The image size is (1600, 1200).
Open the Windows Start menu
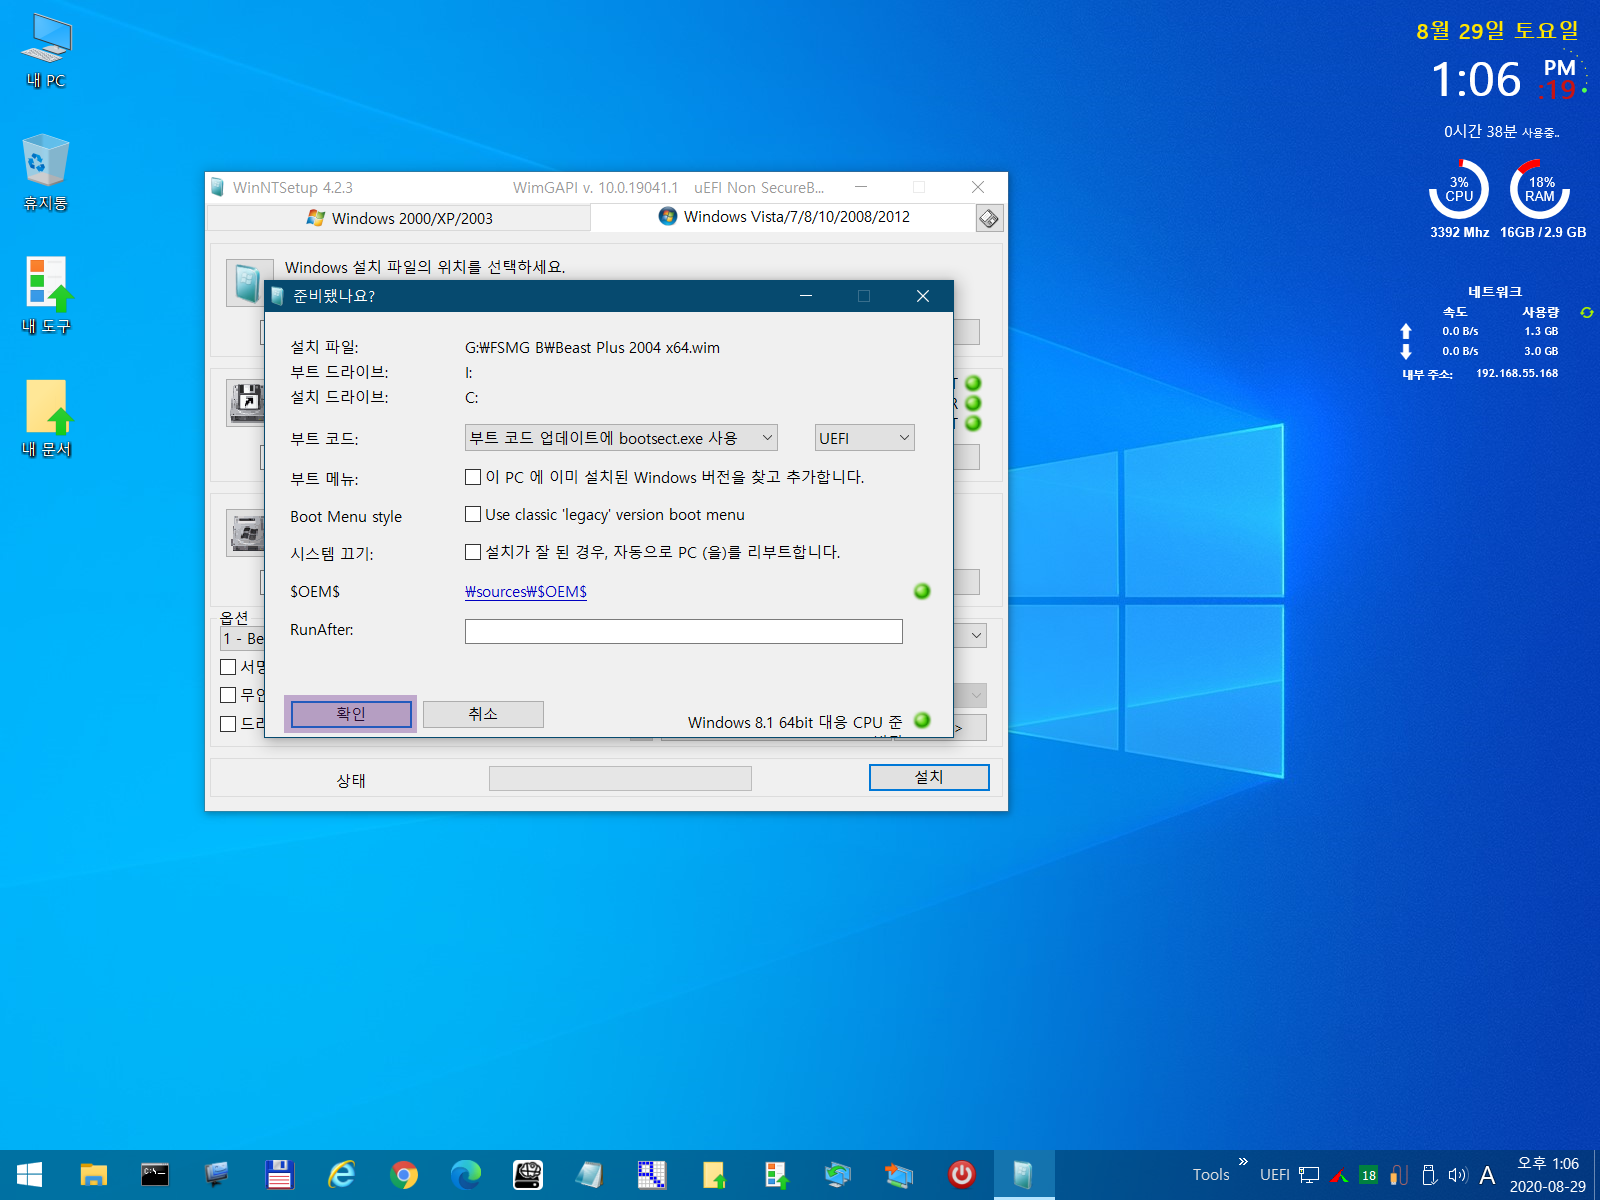29,1175
